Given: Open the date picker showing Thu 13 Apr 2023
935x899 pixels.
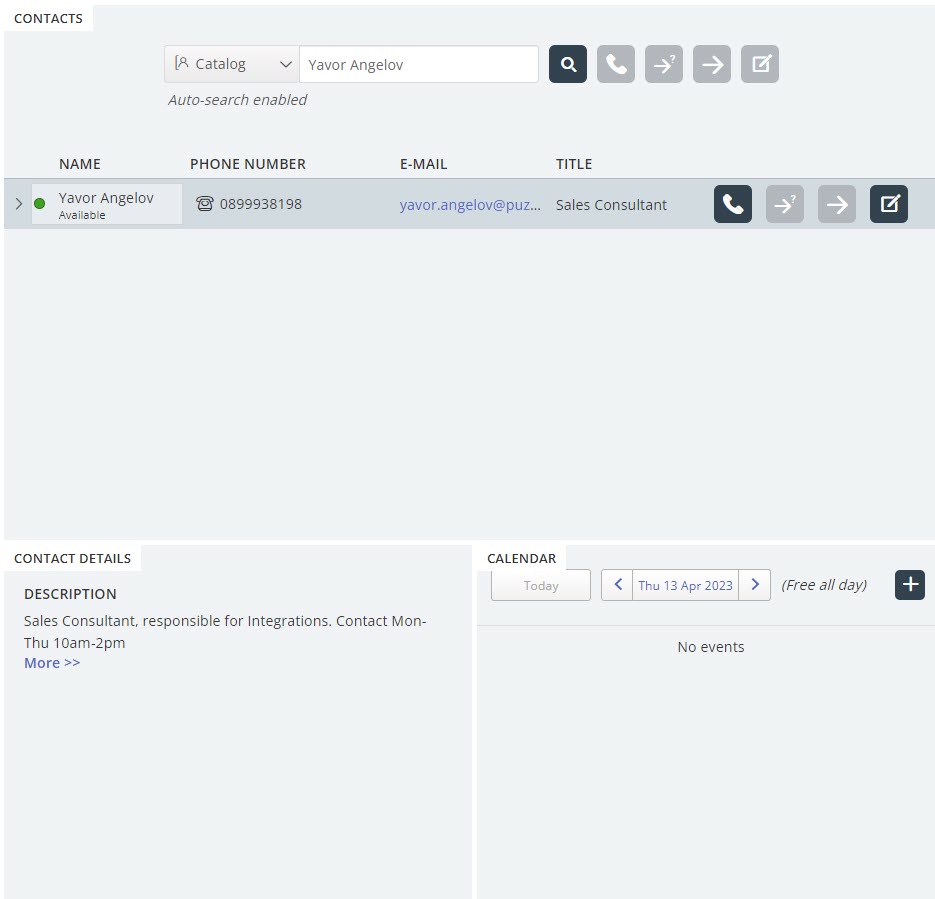Looking at the screenshot, I should [686, 585].
